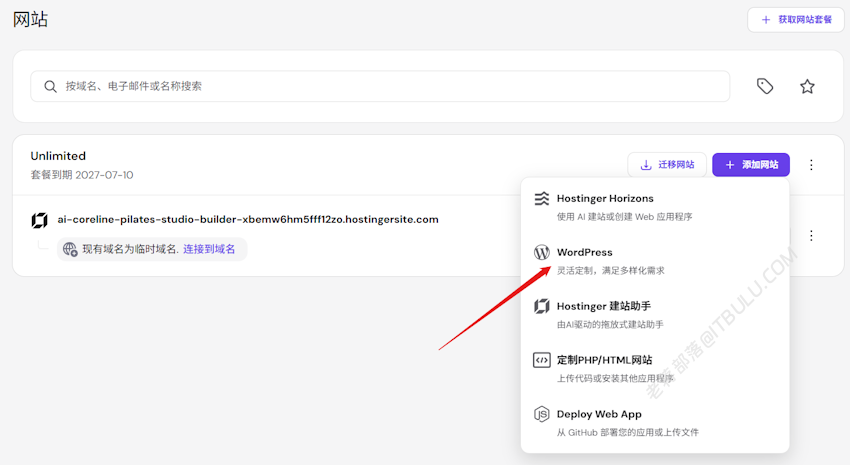The width and height of the screenshot is (850, 465).
Task: Click the globe temporary domain icon
Action: click(x=70, y=249)
